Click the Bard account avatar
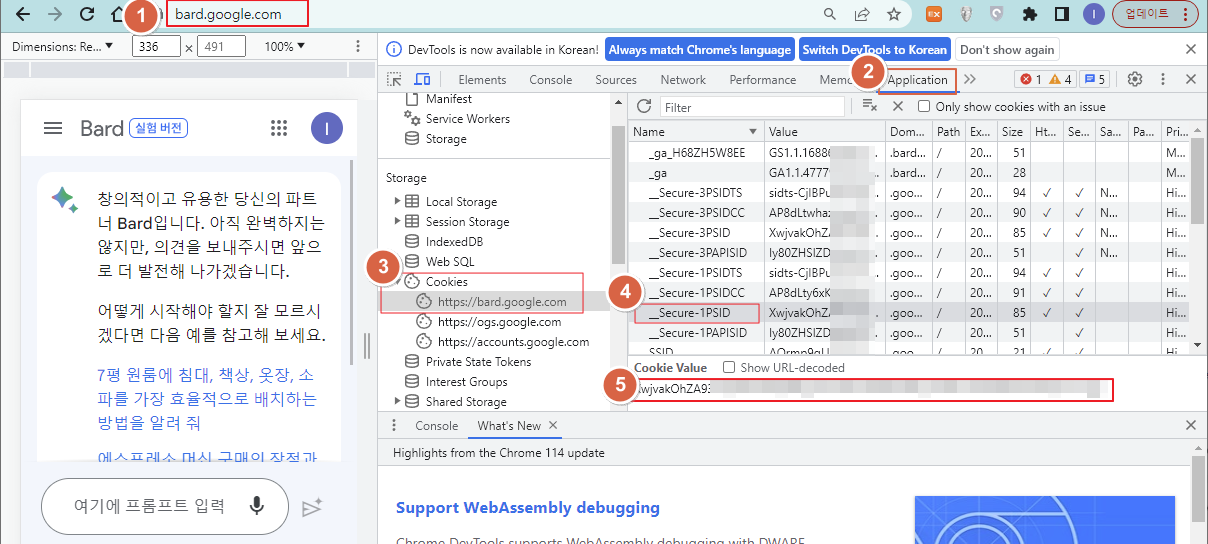1208x544 pixels. pyautogui.click(x=327, y=128)
